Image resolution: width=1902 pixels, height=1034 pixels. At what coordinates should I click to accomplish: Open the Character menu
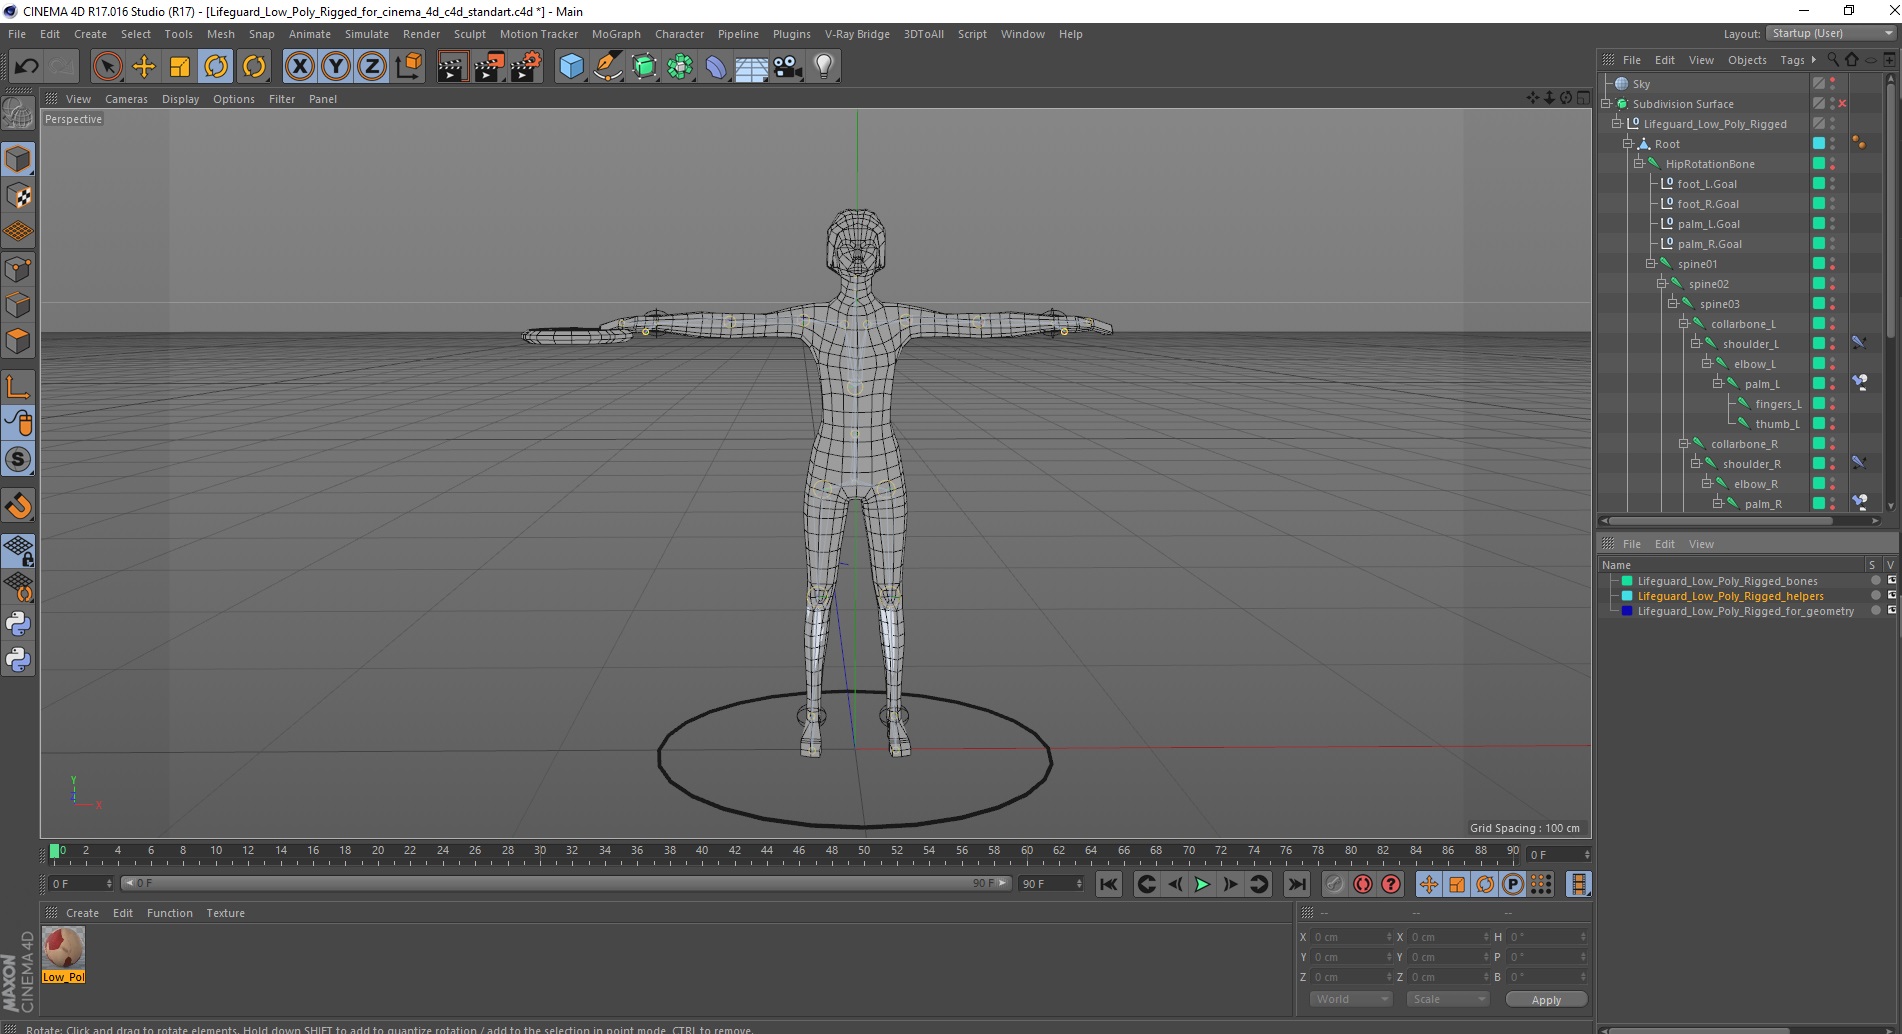679,34
